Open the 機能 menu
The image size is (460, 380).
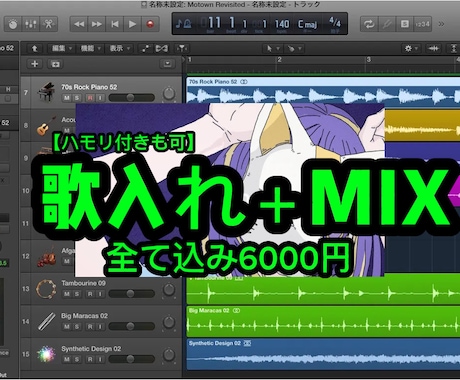click(91, 49)
